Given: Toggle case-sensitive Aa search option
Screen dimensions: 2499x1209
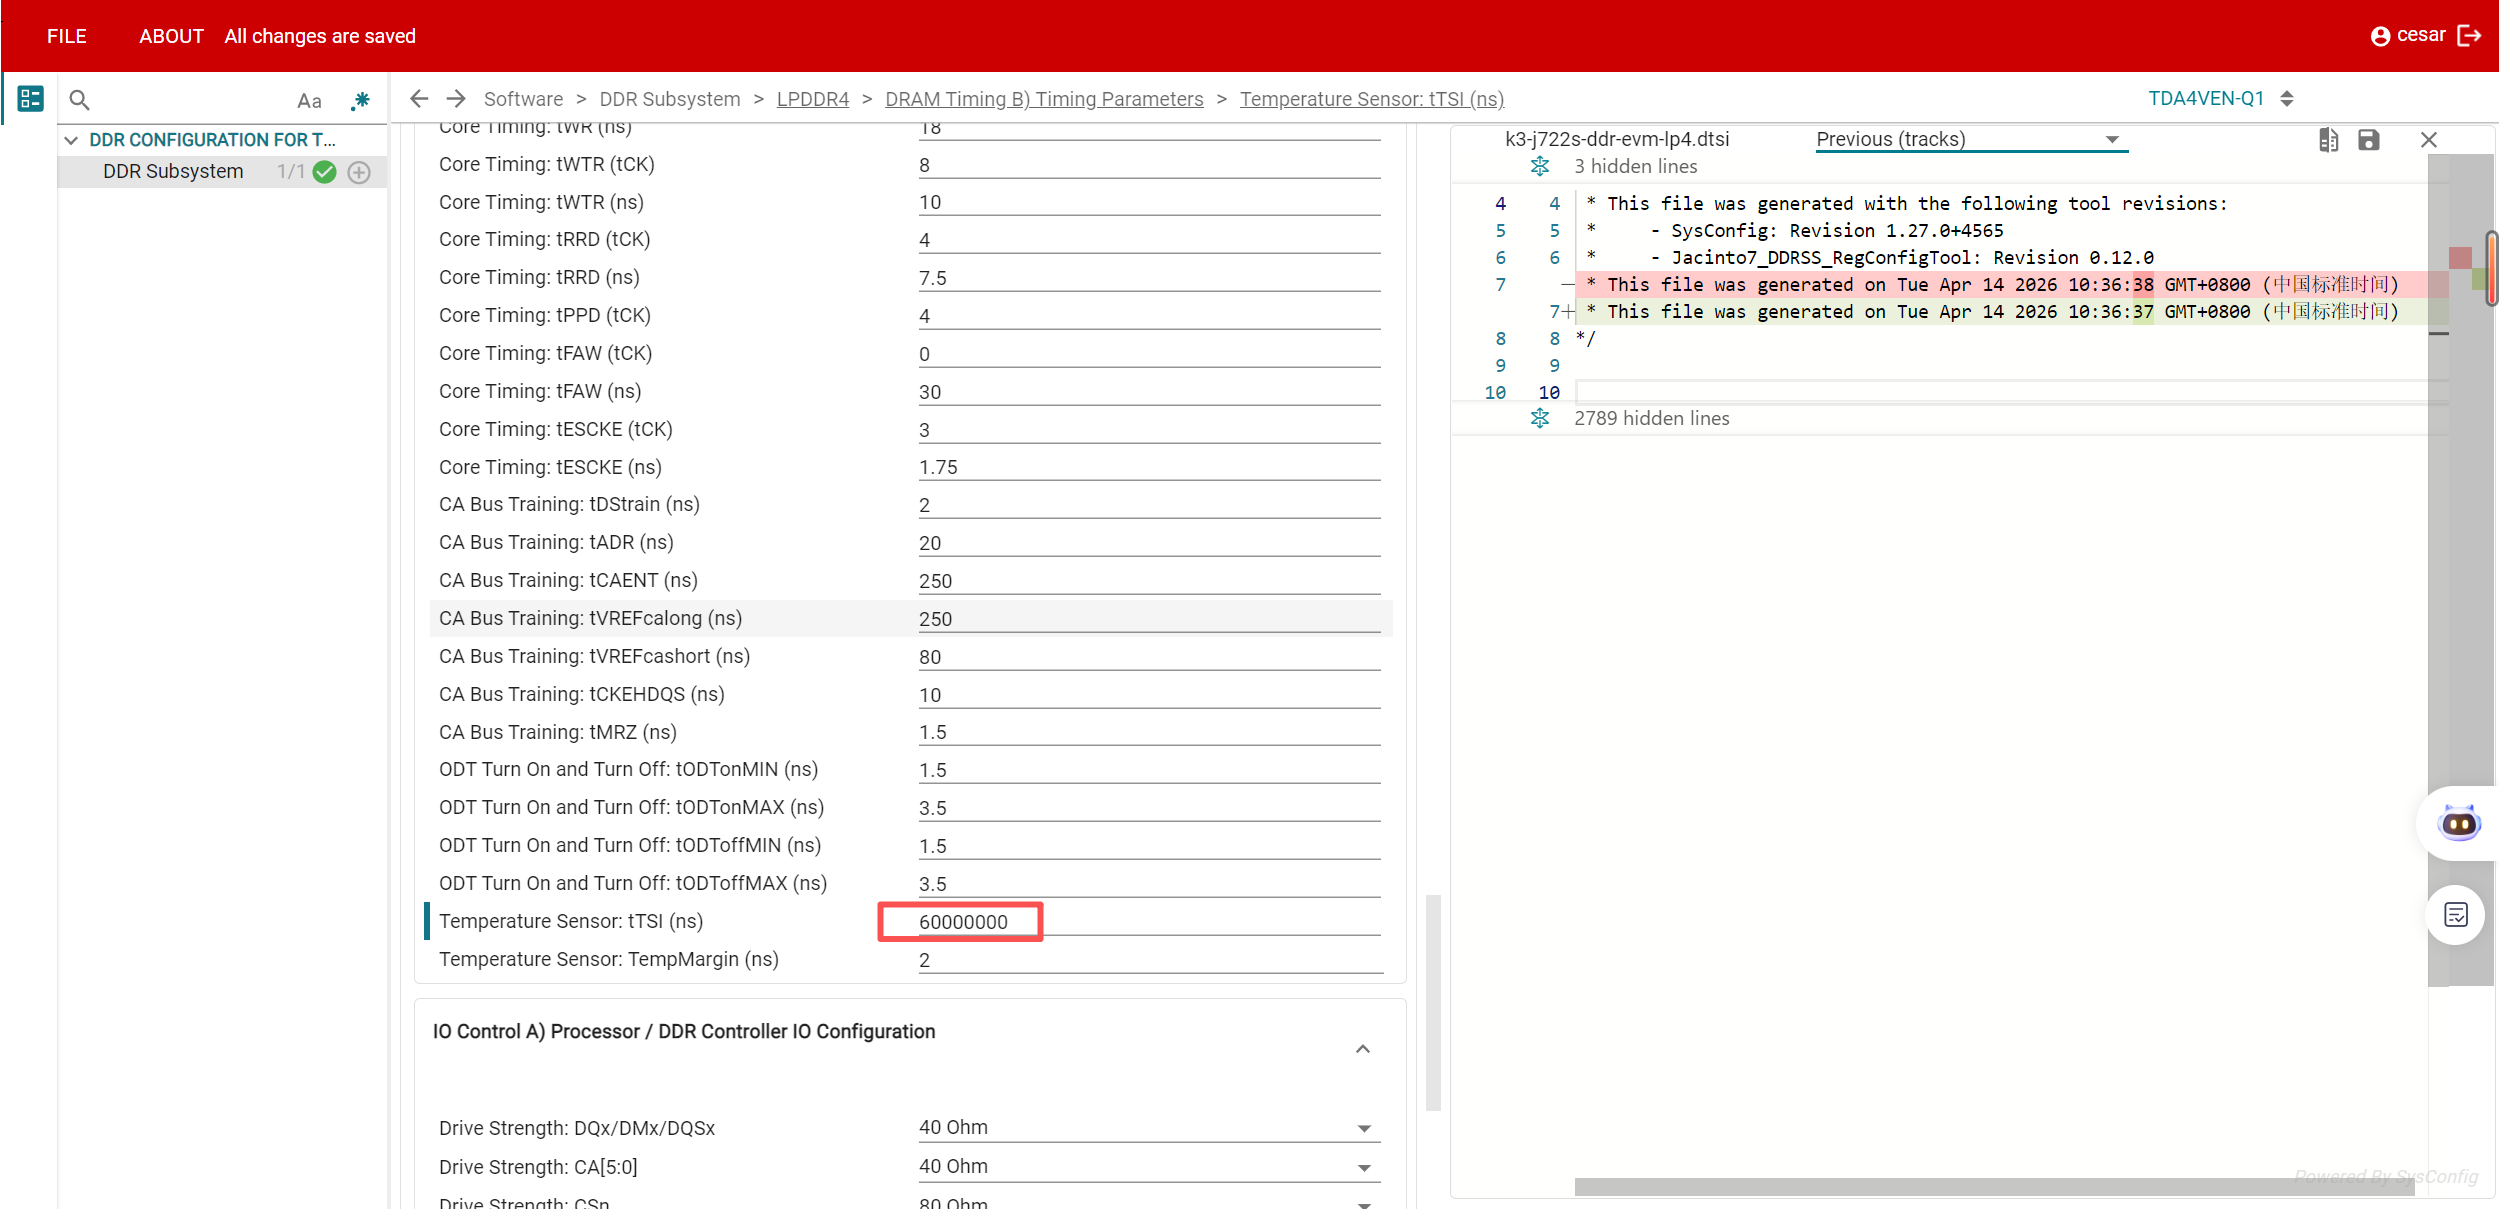Looking at the screenshot, I should click(309, 101).
